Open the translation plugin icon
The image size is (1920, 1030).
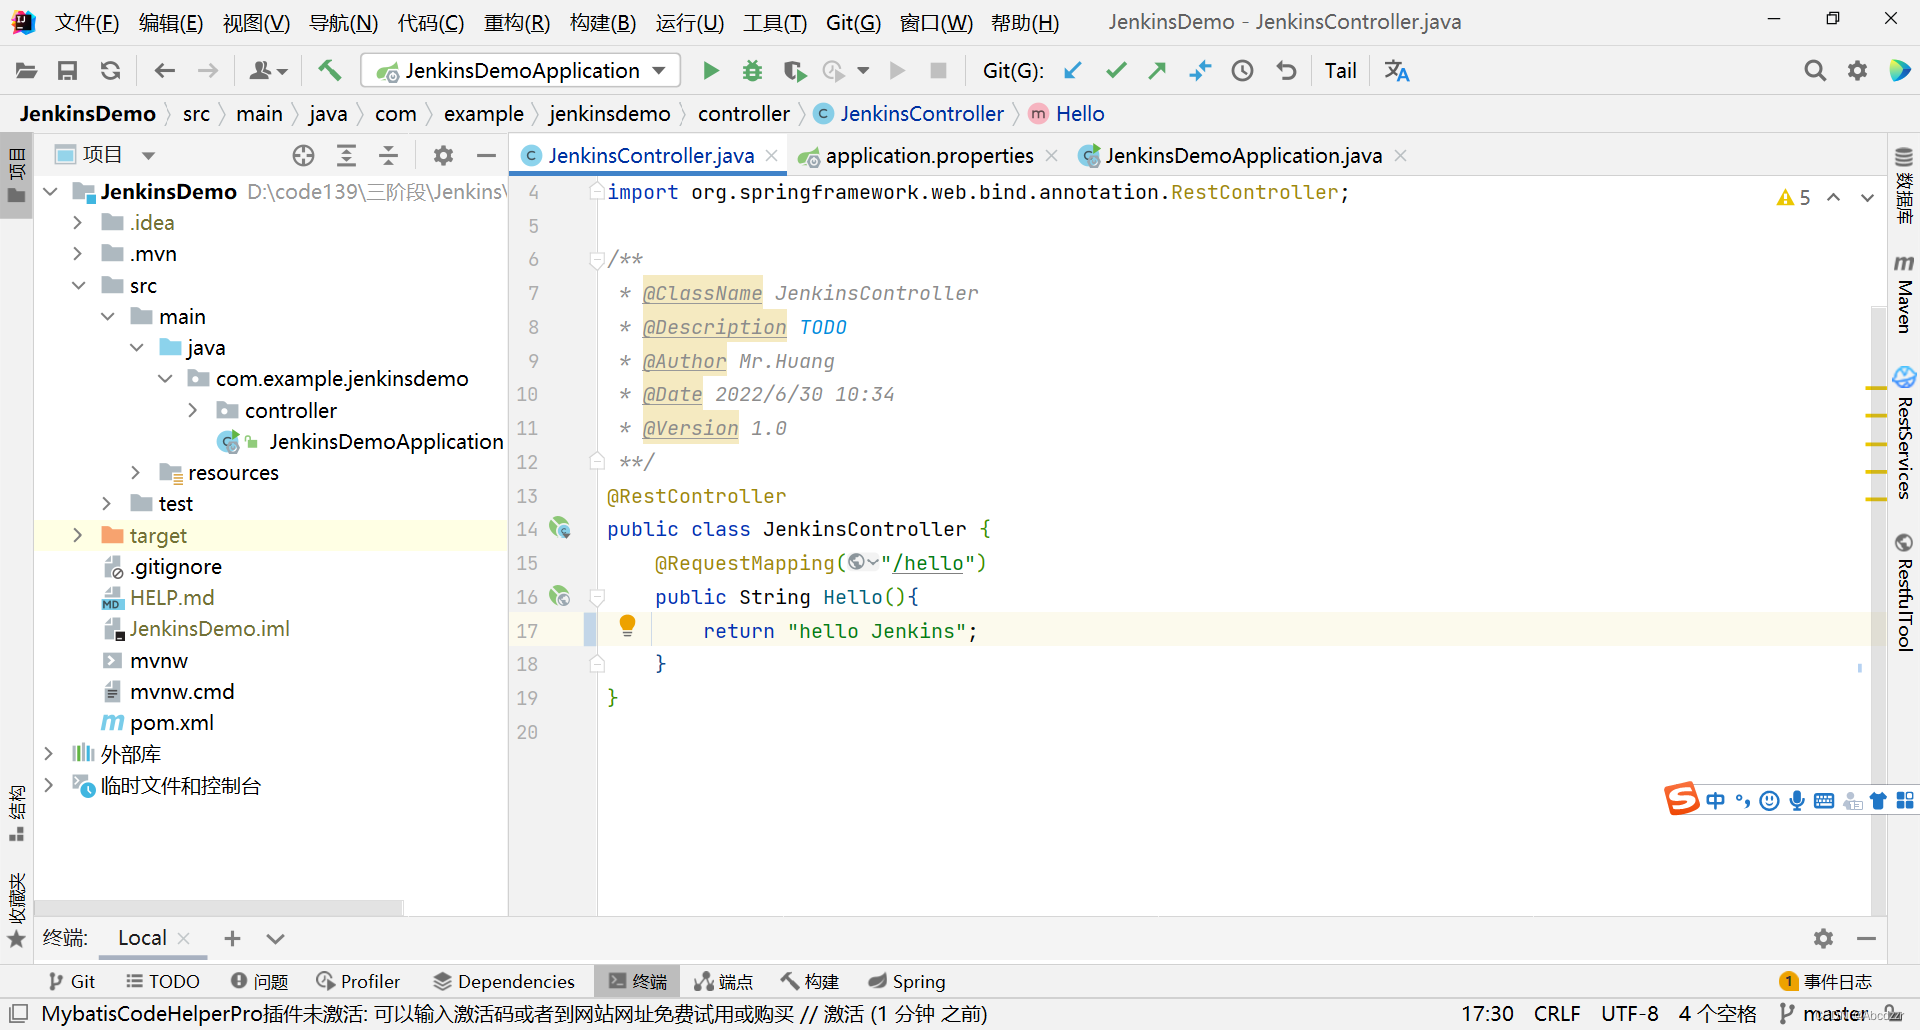1396,71
